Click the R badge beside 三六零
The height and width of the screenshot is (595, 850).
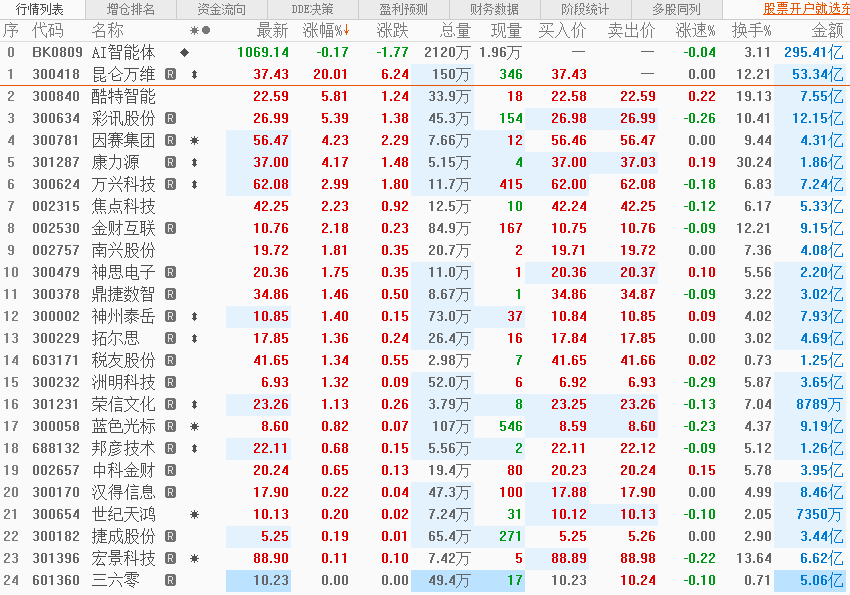(x=171, y=580)
